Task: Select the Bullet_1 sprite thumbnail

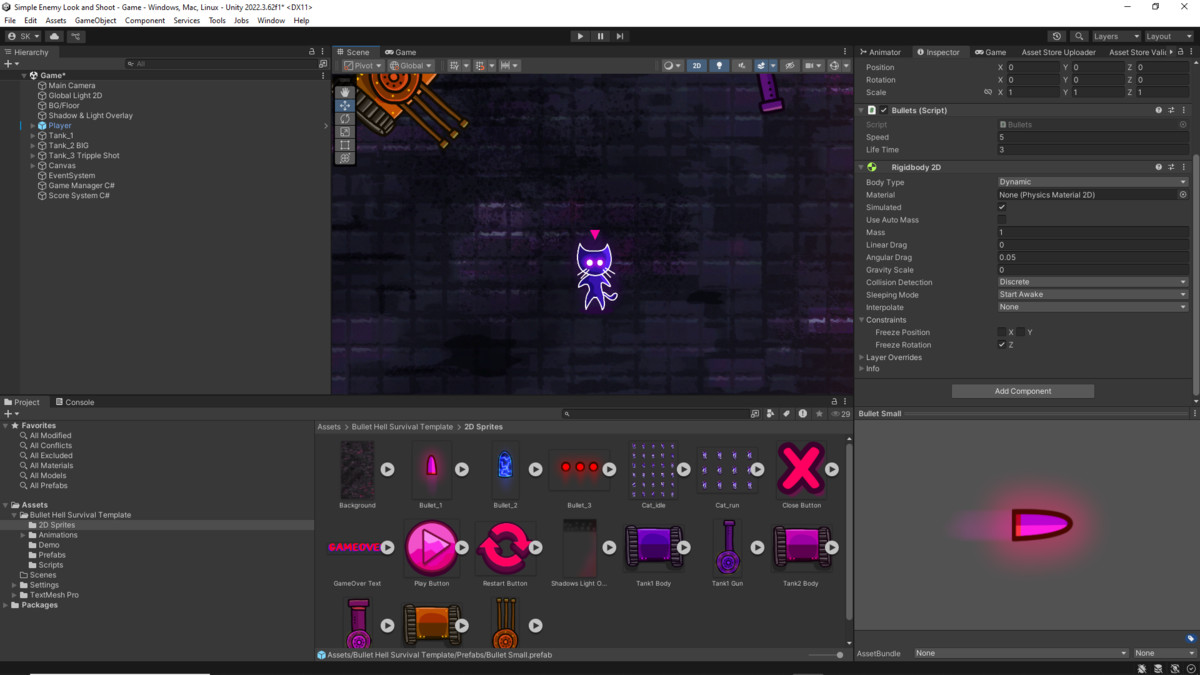Action: point(433,468)
